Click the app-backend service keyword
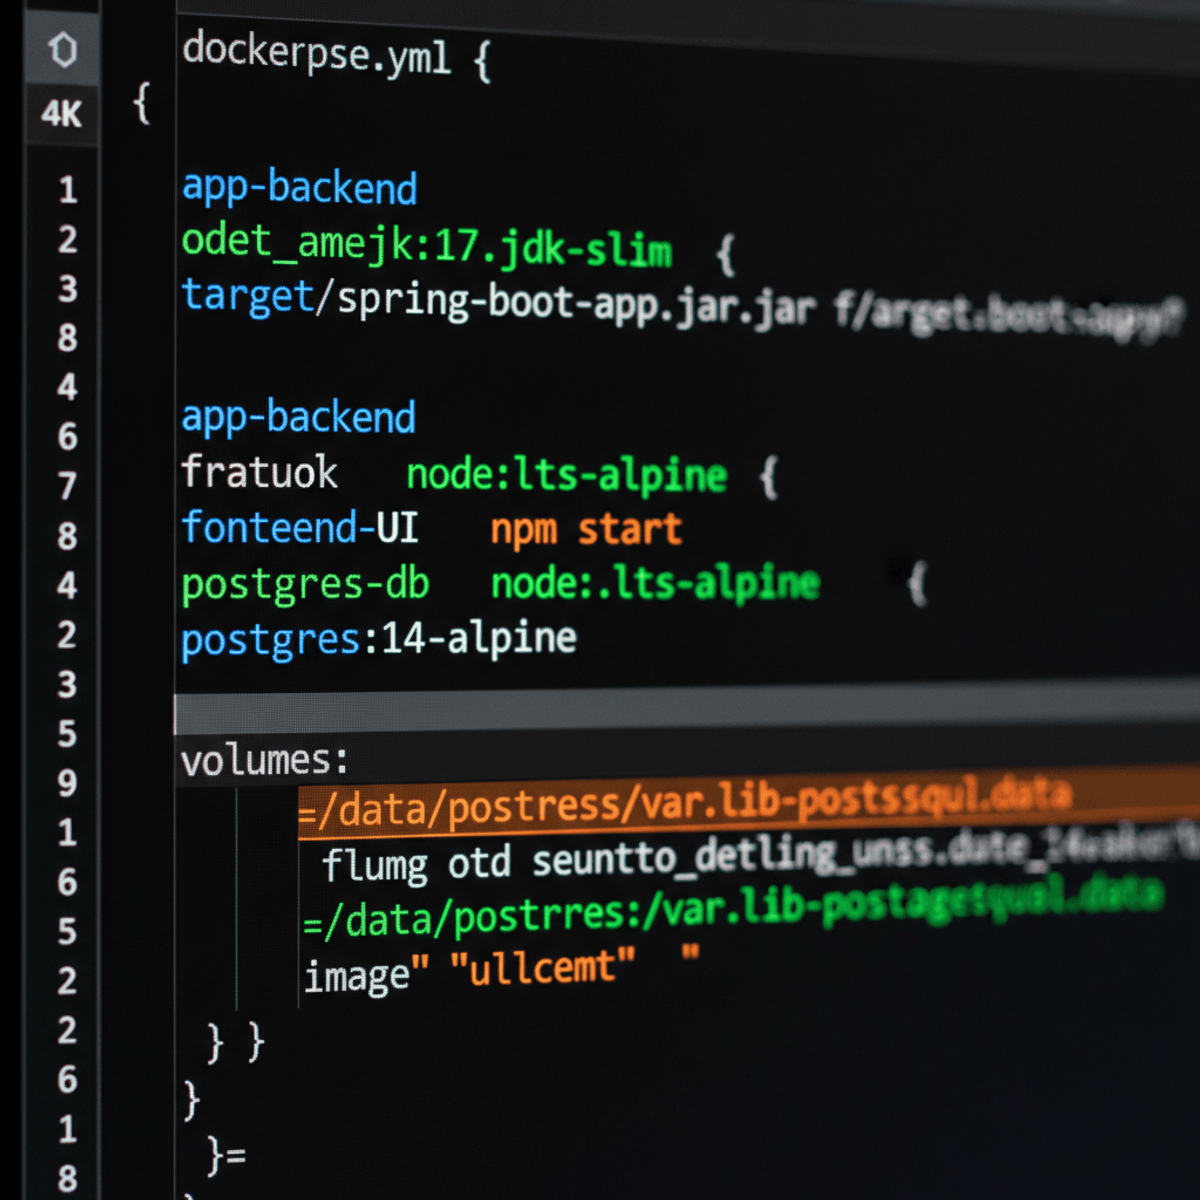 pyautogui.click(x=299, y=186)
